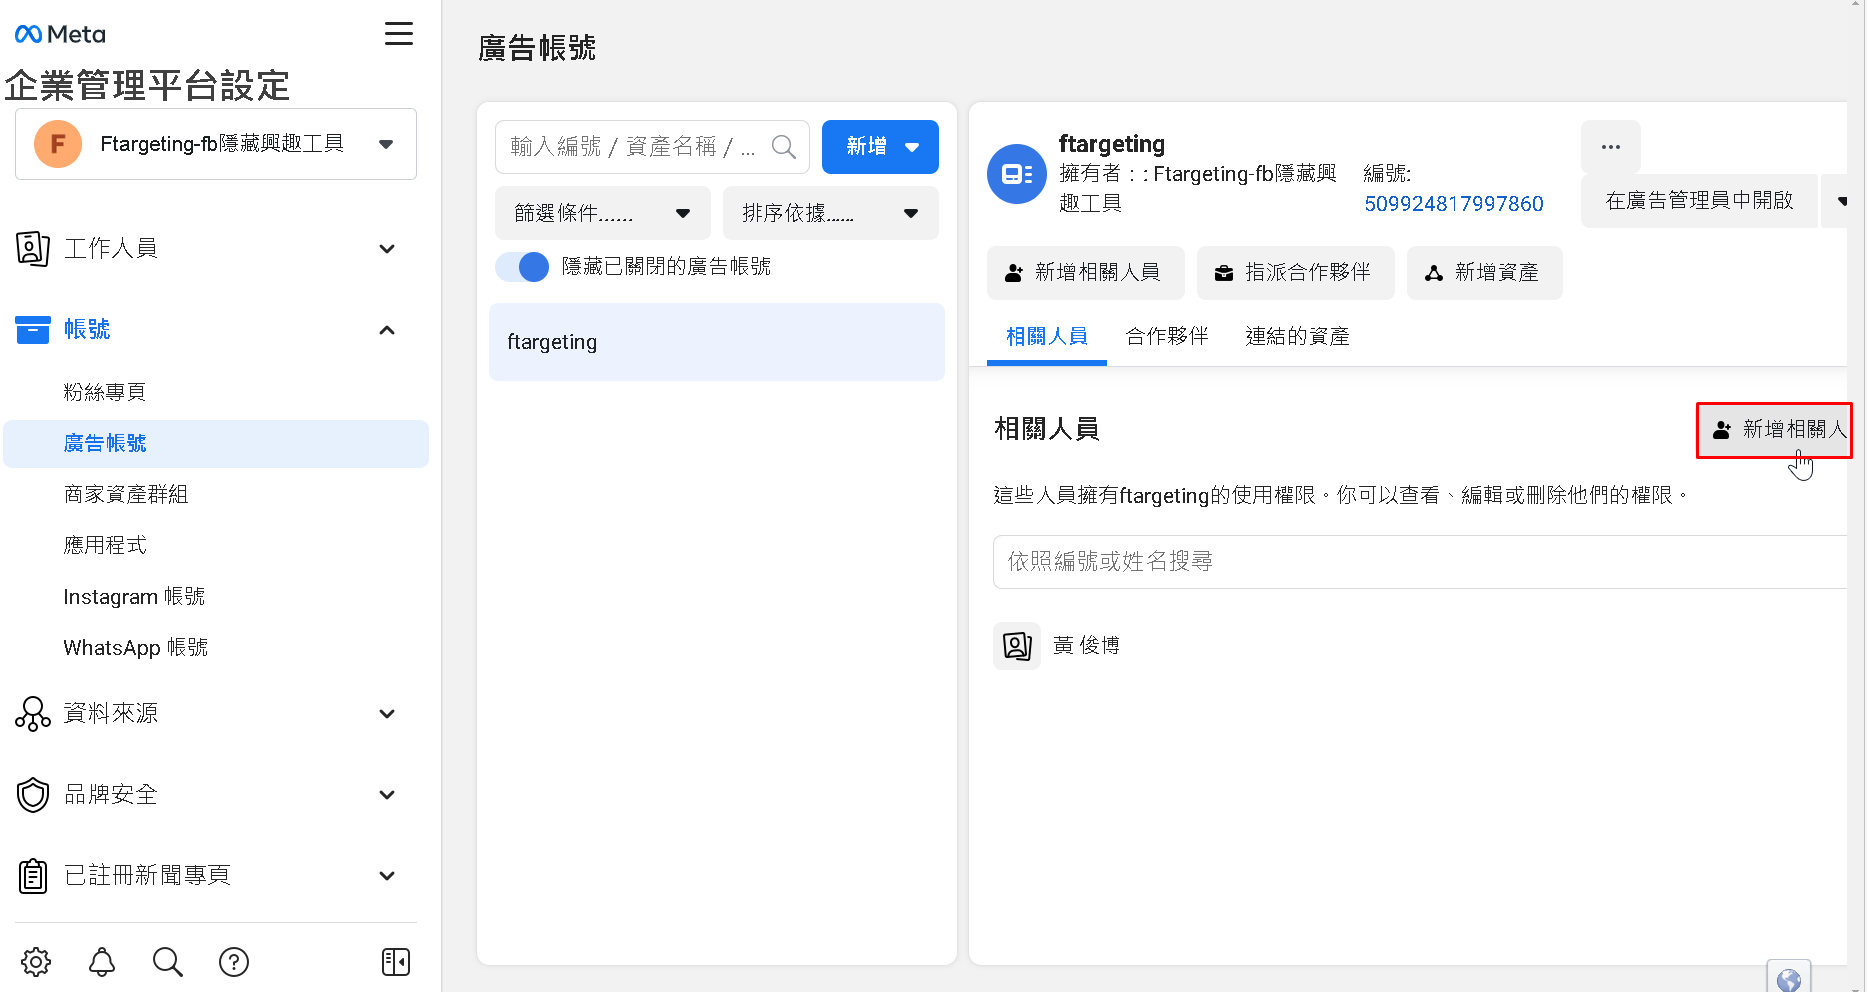Click person icon beside 黃 俊博
This screenshot has height=992, width=1867.
point(1017,646)
